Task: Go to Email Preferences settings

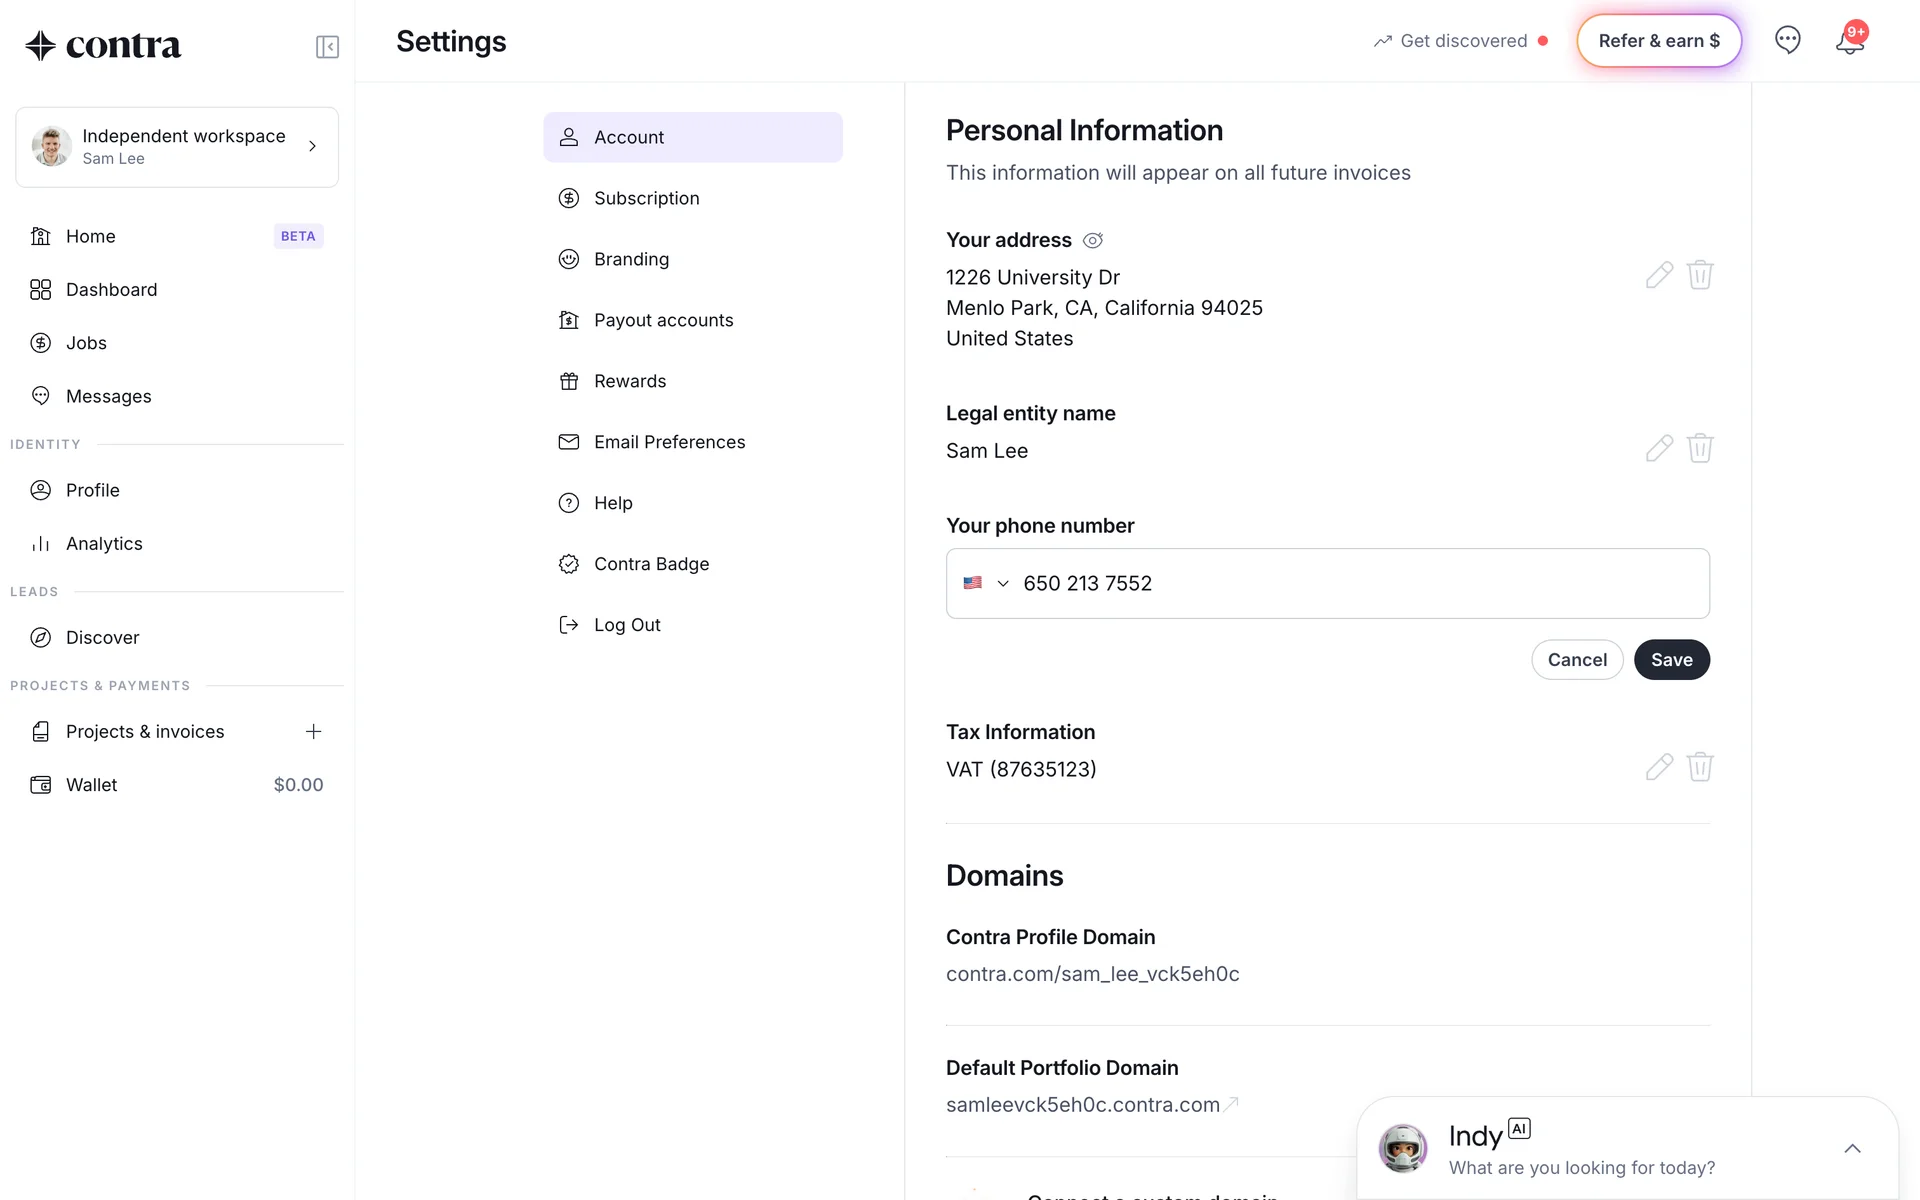Action: tap(669, 442)
